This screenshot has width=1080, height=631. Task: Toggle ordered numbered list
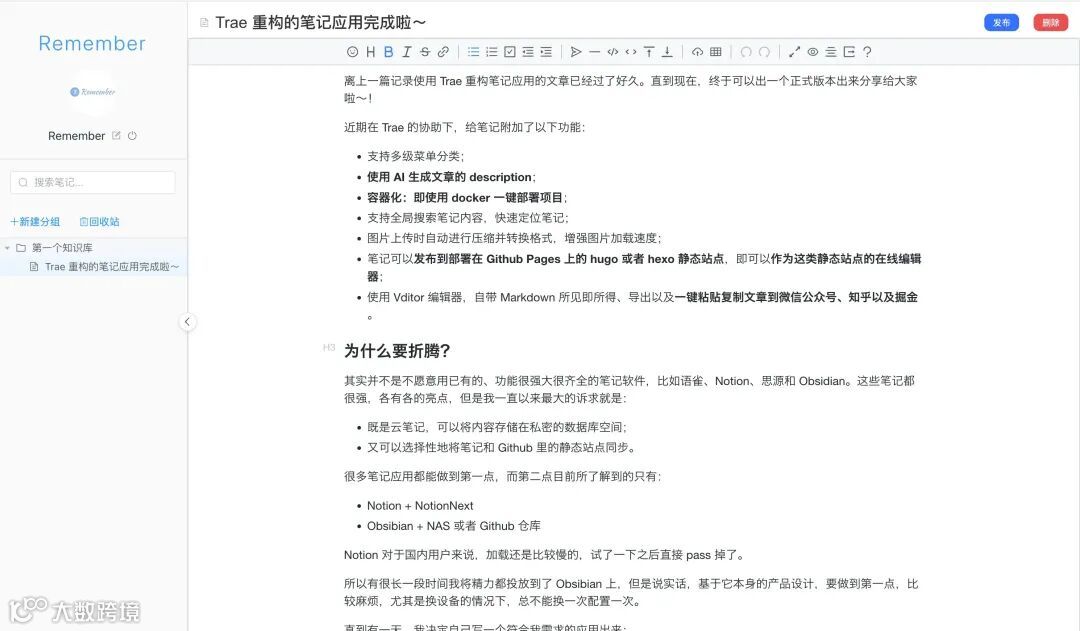coord(492,52)
